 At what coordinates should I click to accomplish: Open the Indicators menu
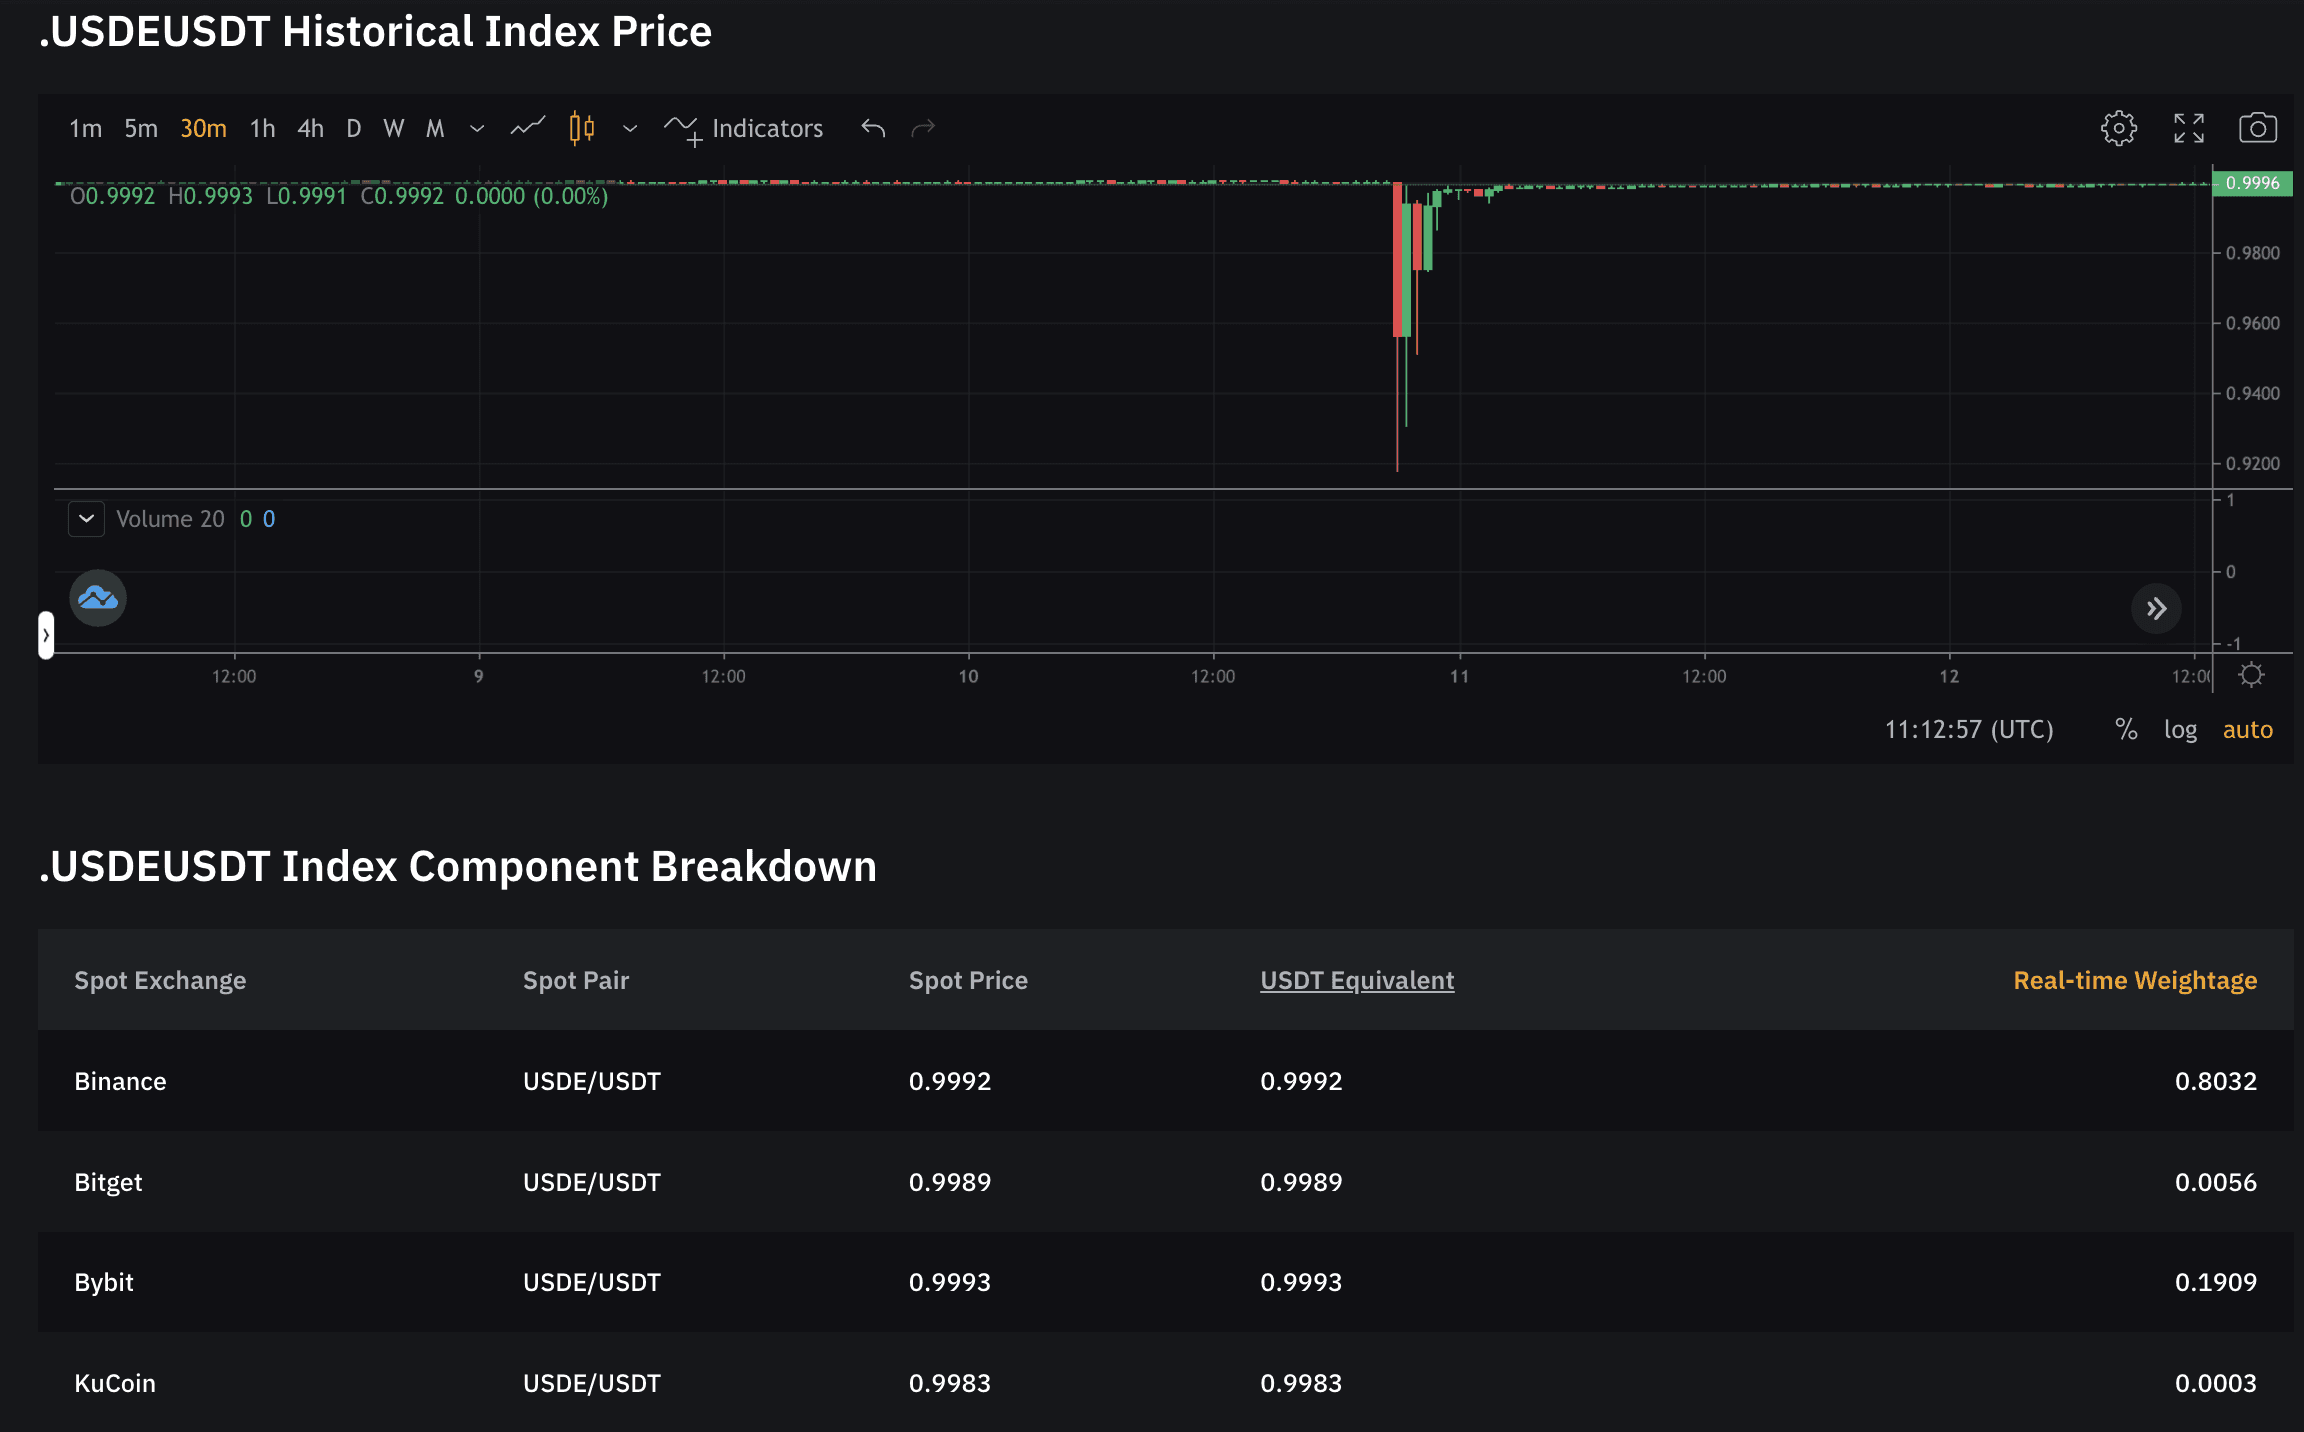point(745,128)
